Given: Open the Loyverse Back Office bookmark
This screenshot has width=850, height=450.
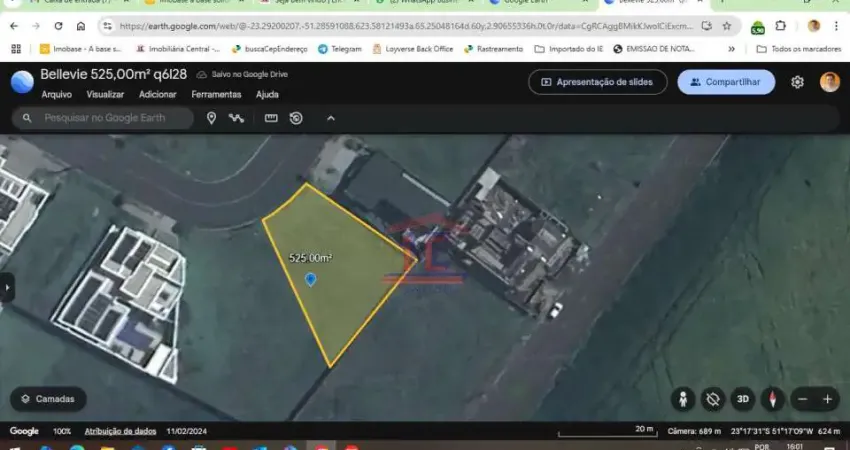Looking at the screenshot, I should click(413, 49).
